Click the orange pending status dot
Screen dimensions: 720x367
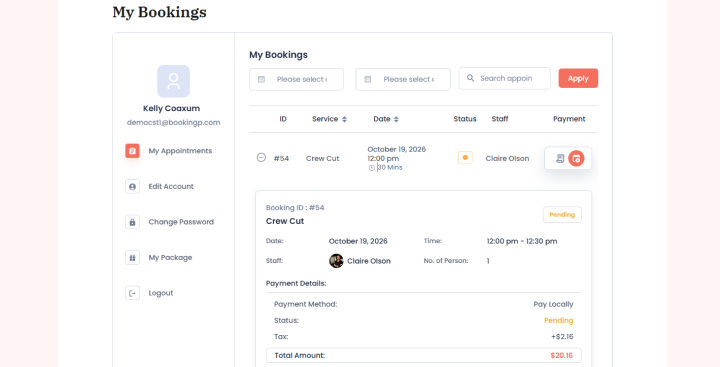(x=465, y=158)
